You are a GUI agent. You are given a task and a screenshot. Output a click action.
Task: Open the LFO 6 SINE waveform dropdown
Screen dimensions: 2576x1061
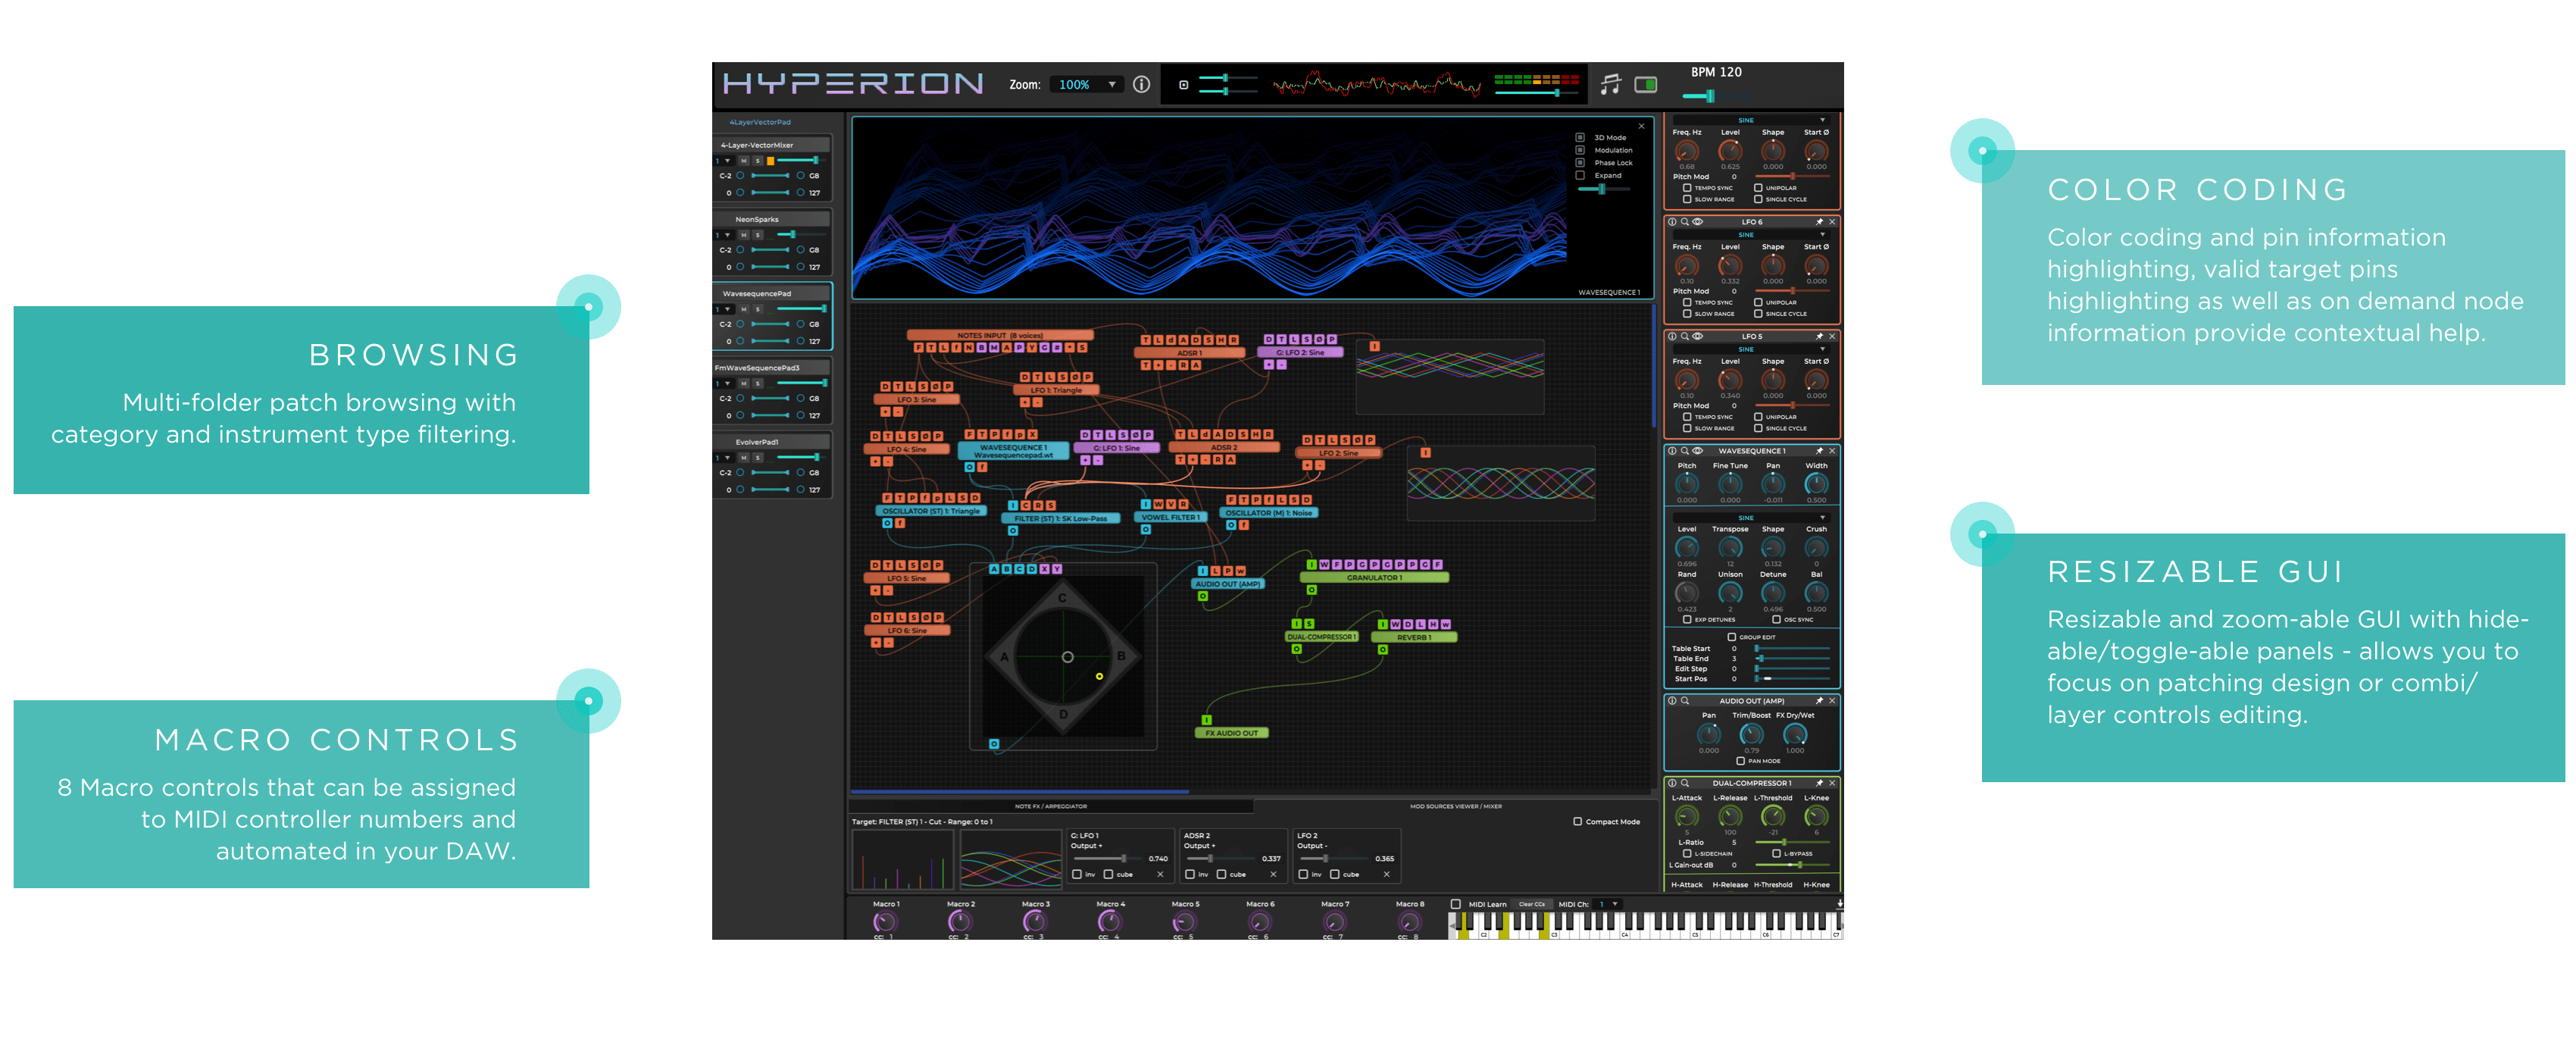point(1752,235)
